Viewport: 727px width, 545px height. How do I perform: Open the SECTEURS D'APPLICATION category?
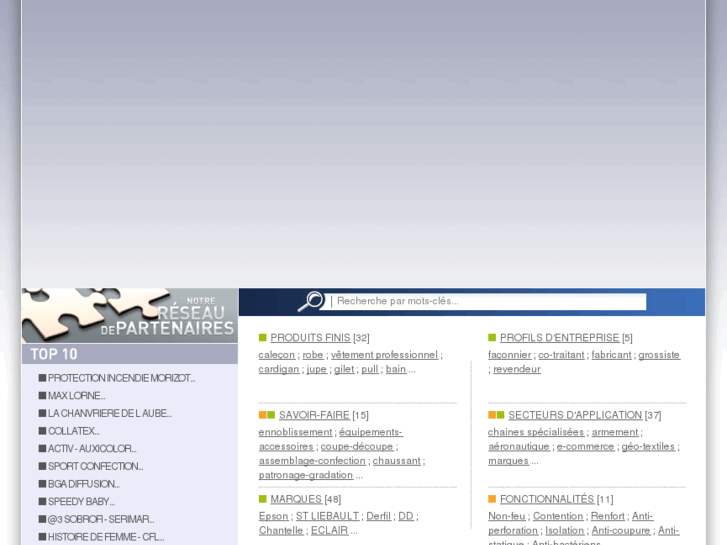pos(575,415)
